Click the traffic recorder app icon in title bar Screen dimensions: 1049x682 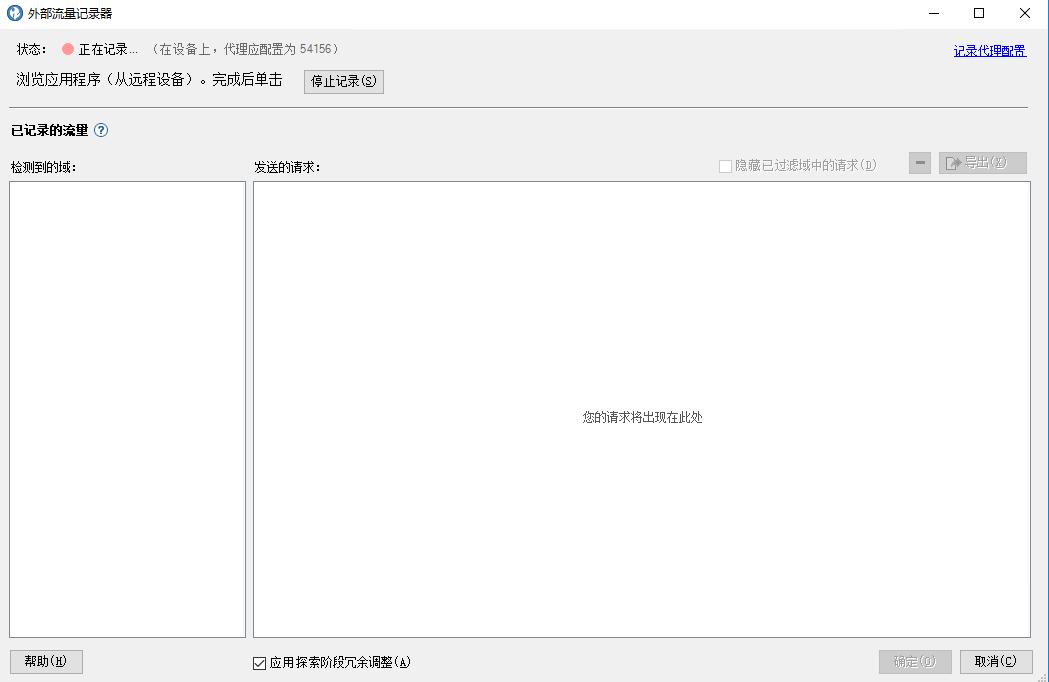(x=13, y=14)
